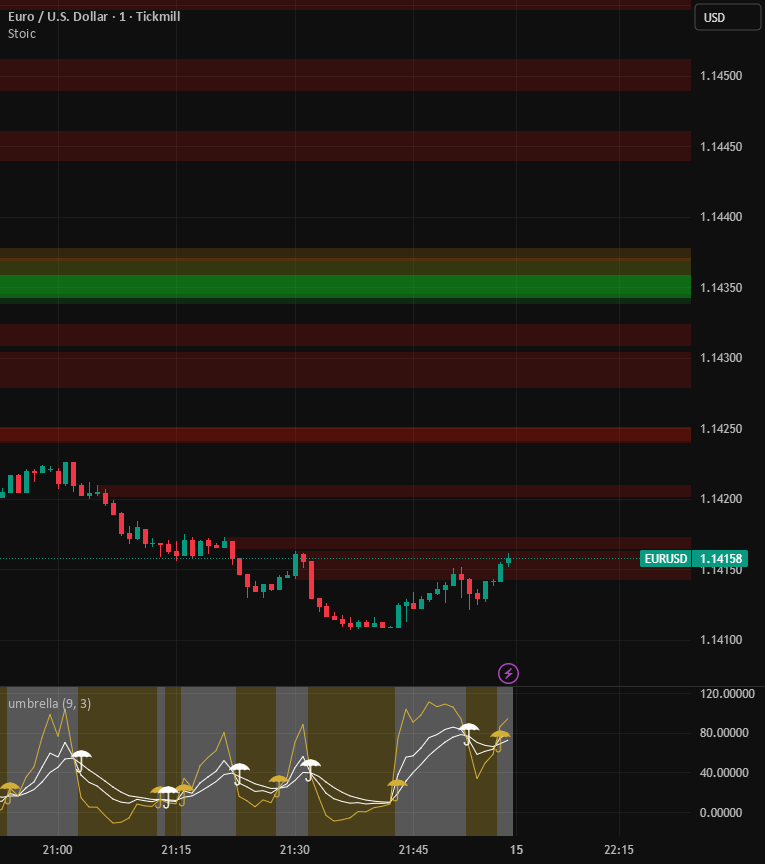Click the white umbrella marker near 80 level
765x864 pixels.
(469, 733)
